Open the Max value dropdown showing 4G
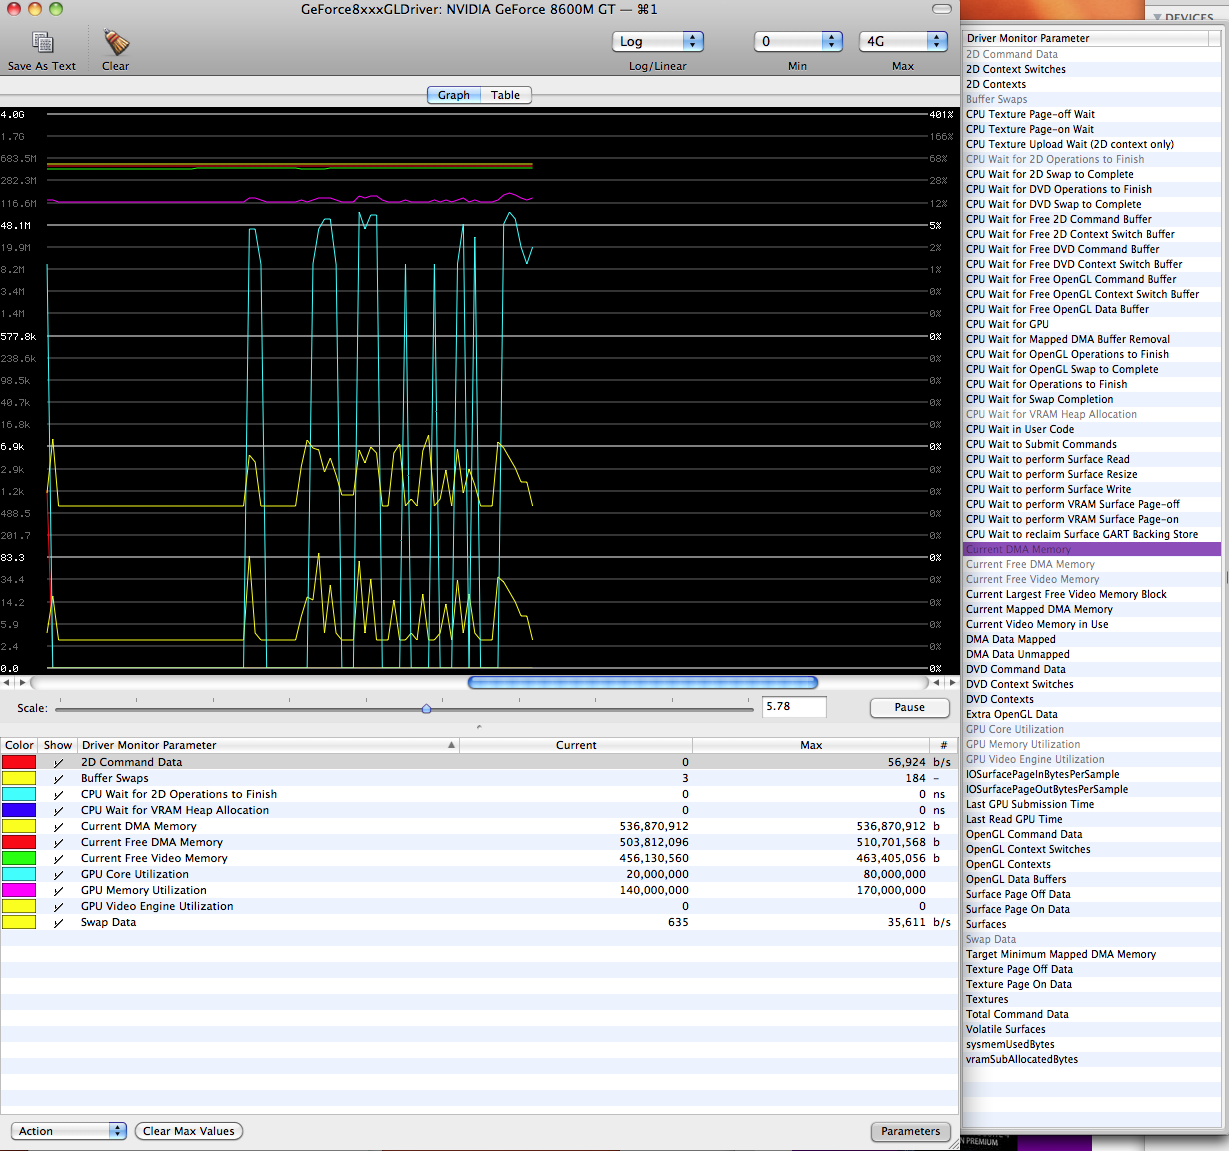This screenshot has height=1151, width=1229. (902, 41)
